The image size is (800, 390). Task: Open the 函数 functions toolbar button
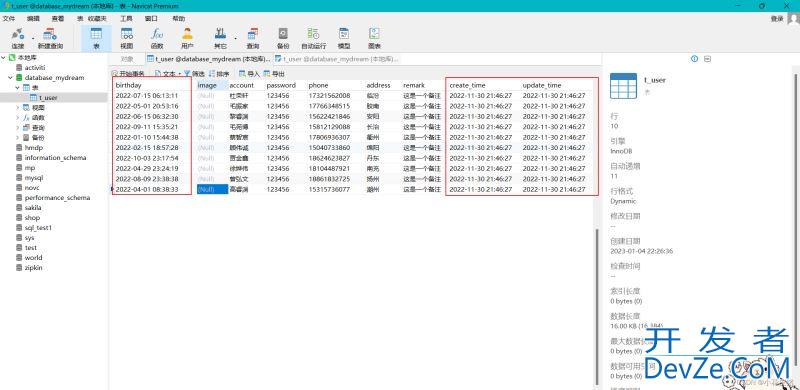point(157,38)
